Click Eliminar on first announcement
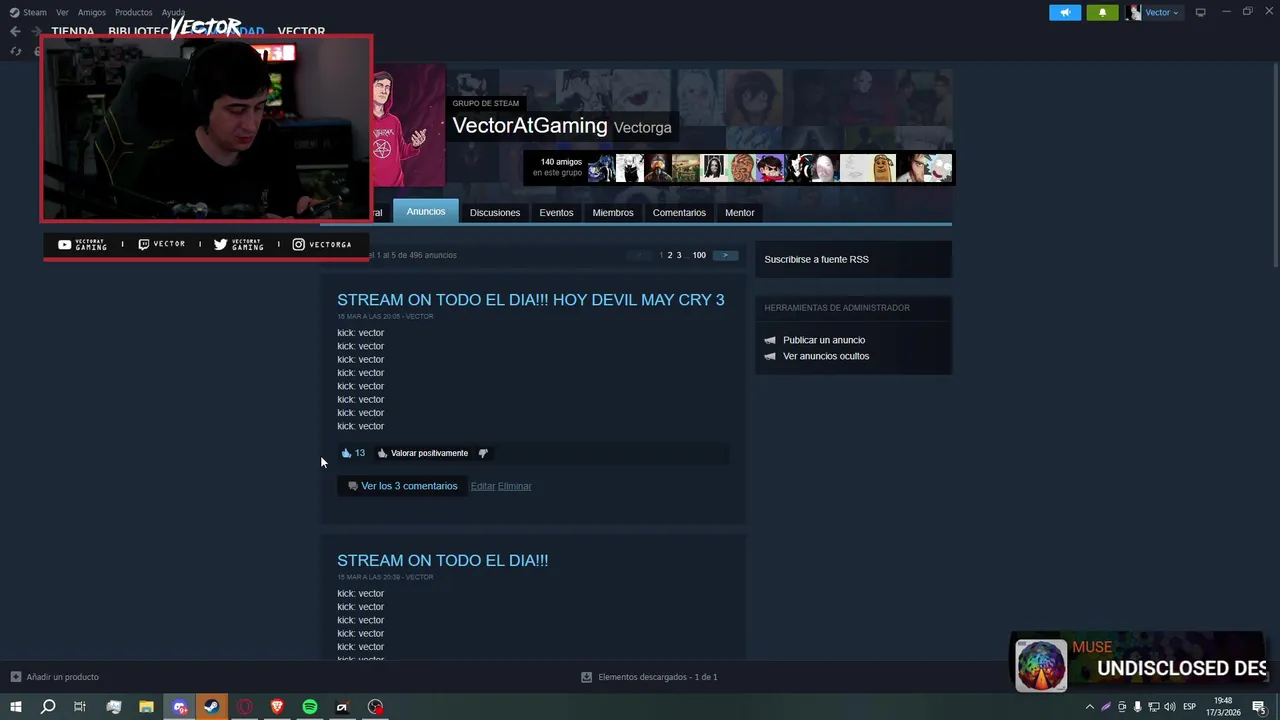 (x=515, y=486)
